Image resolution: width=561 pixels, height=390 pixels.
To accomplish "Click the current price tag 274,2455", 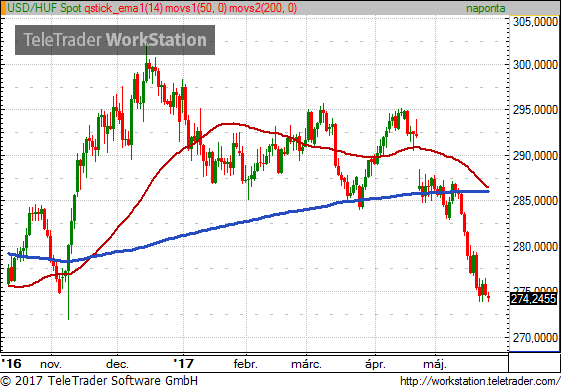I will [x=533, y=298].
